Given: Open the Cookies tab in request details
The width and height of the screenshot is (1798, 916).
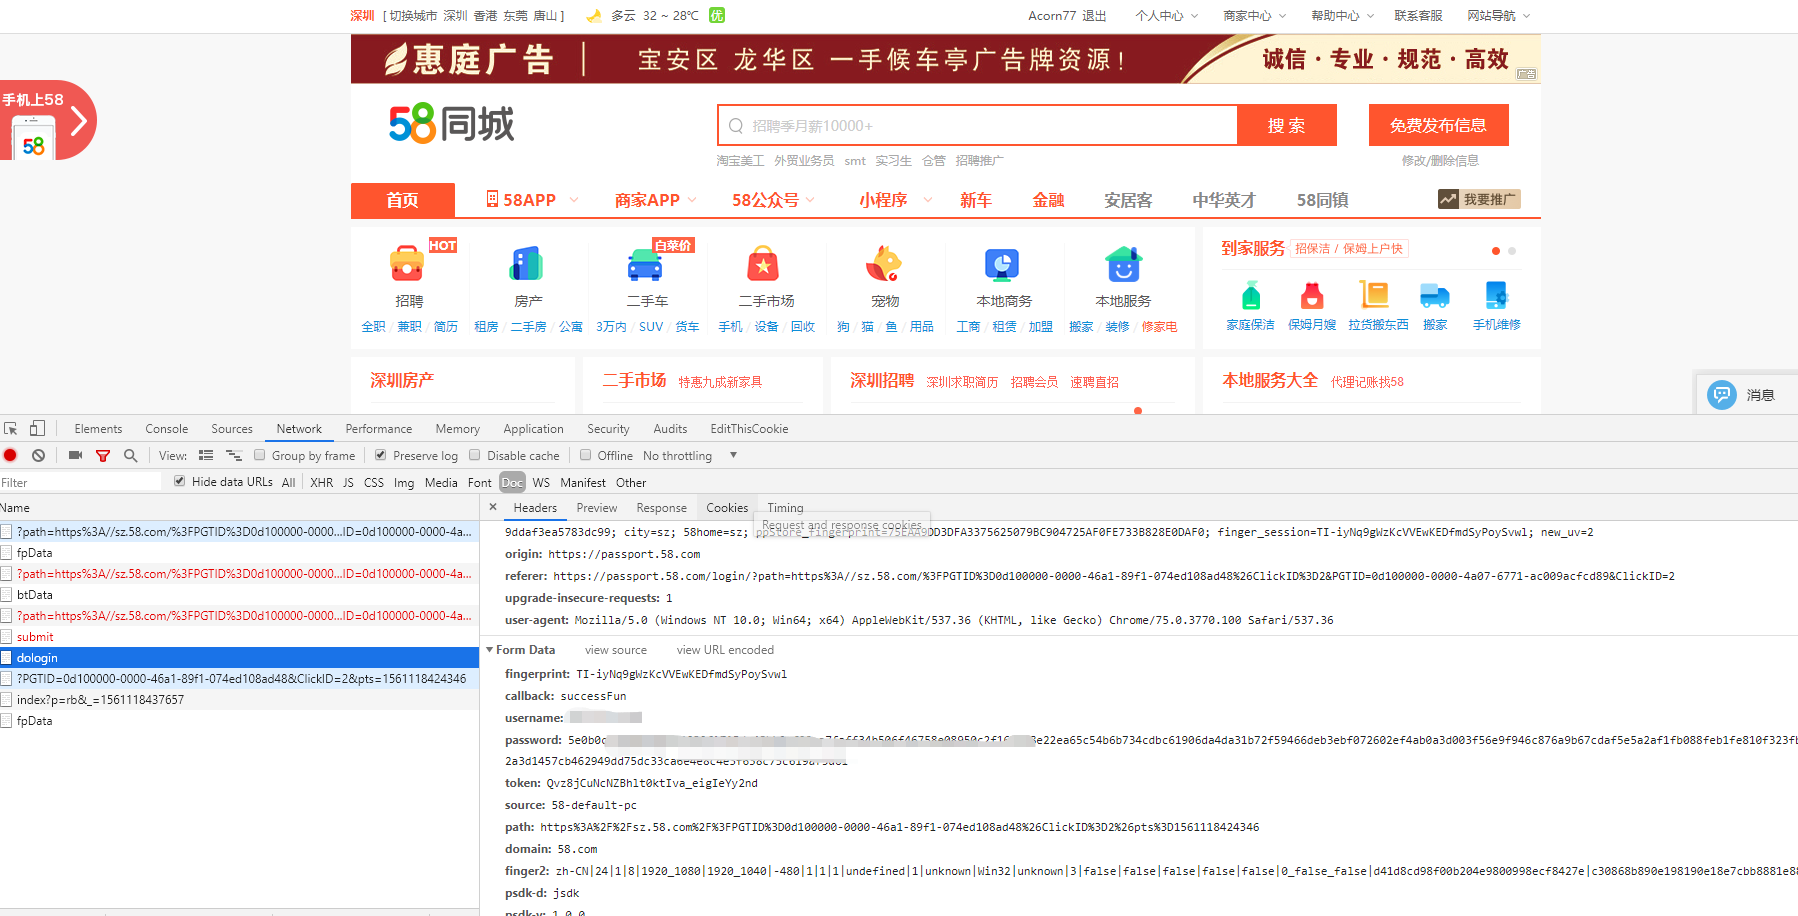Looking at the screenshot, I should click(x=727, y=507).
